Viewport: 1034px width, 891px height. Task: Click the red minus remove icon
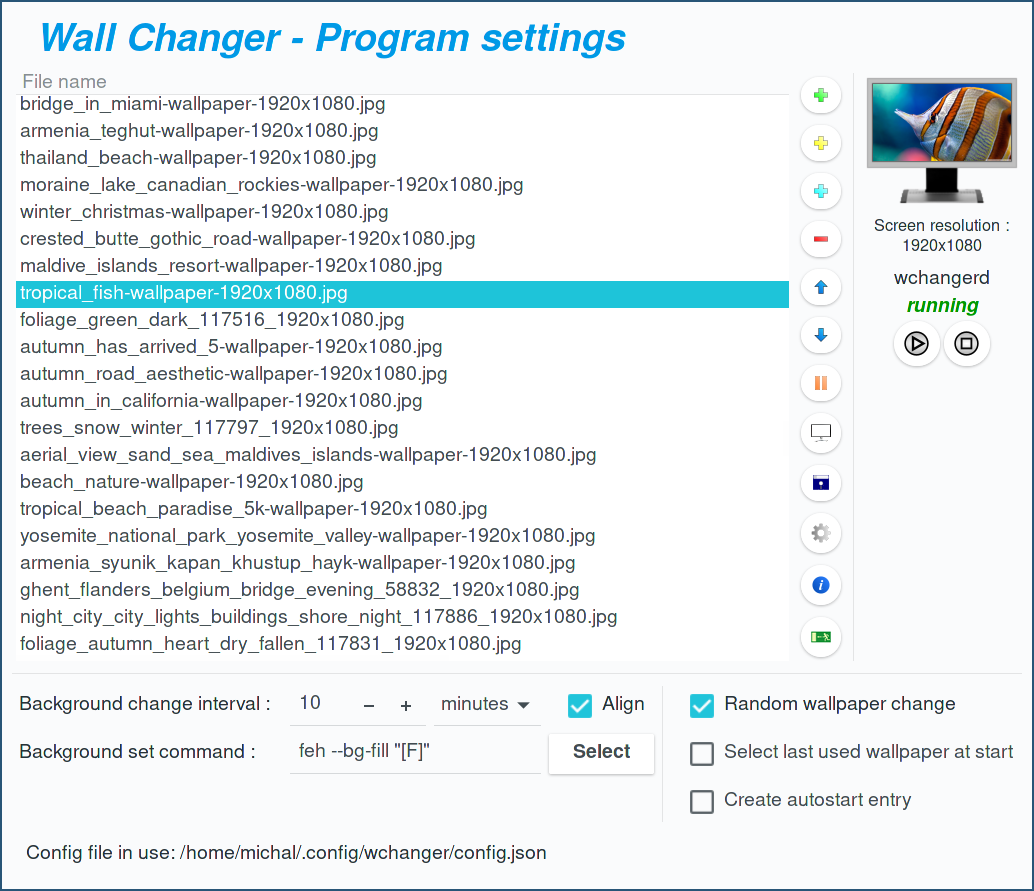821,240
